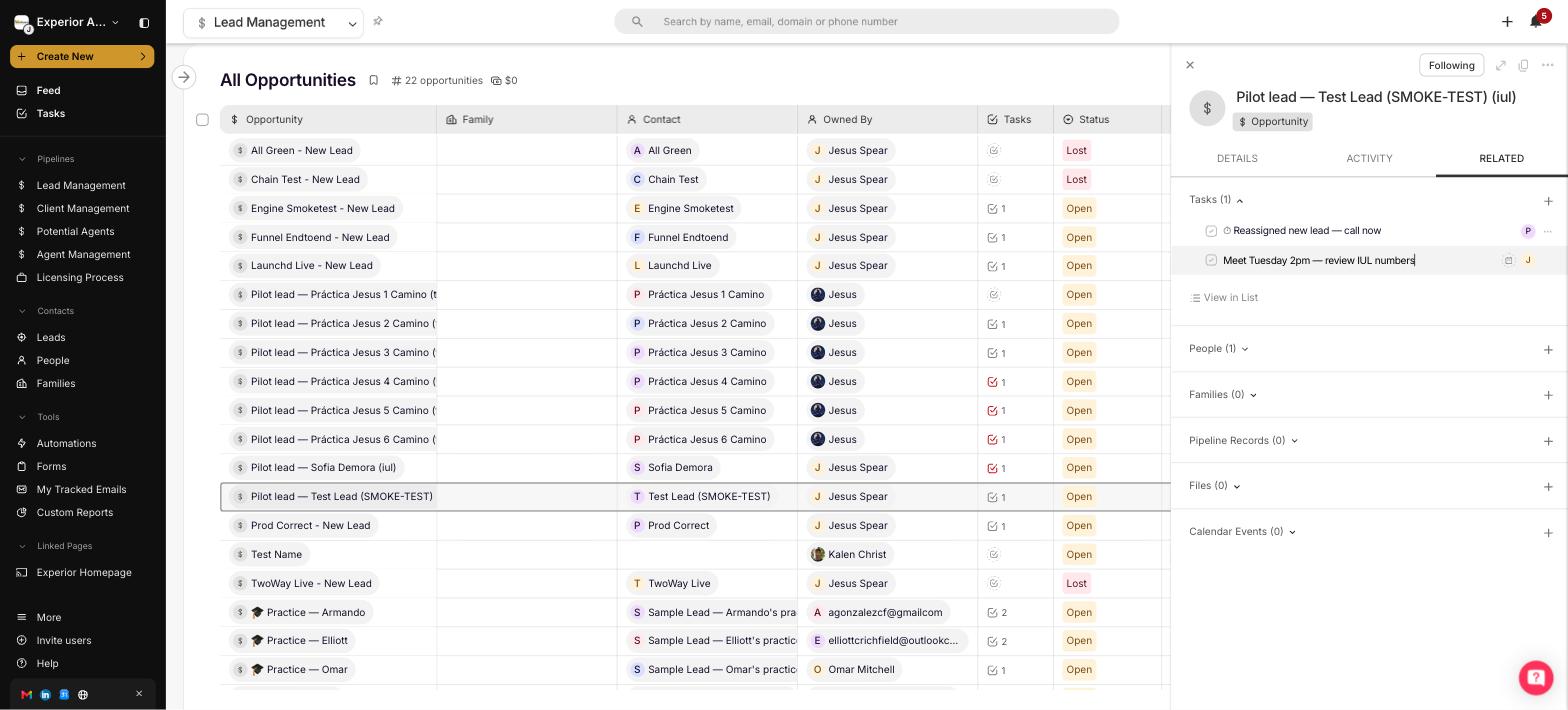1568x710 pixels.
Task: Dismiss the bottom integrations bar
Action: pyautogui.click(x=139, y=693)
